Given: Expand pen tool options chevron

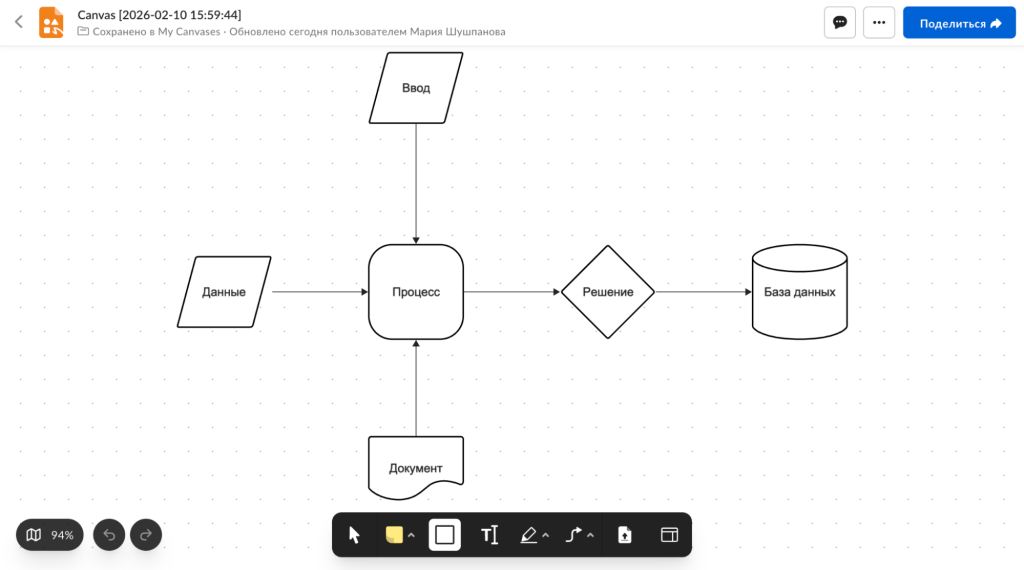Looking at the screenshot, I should 546,535.
